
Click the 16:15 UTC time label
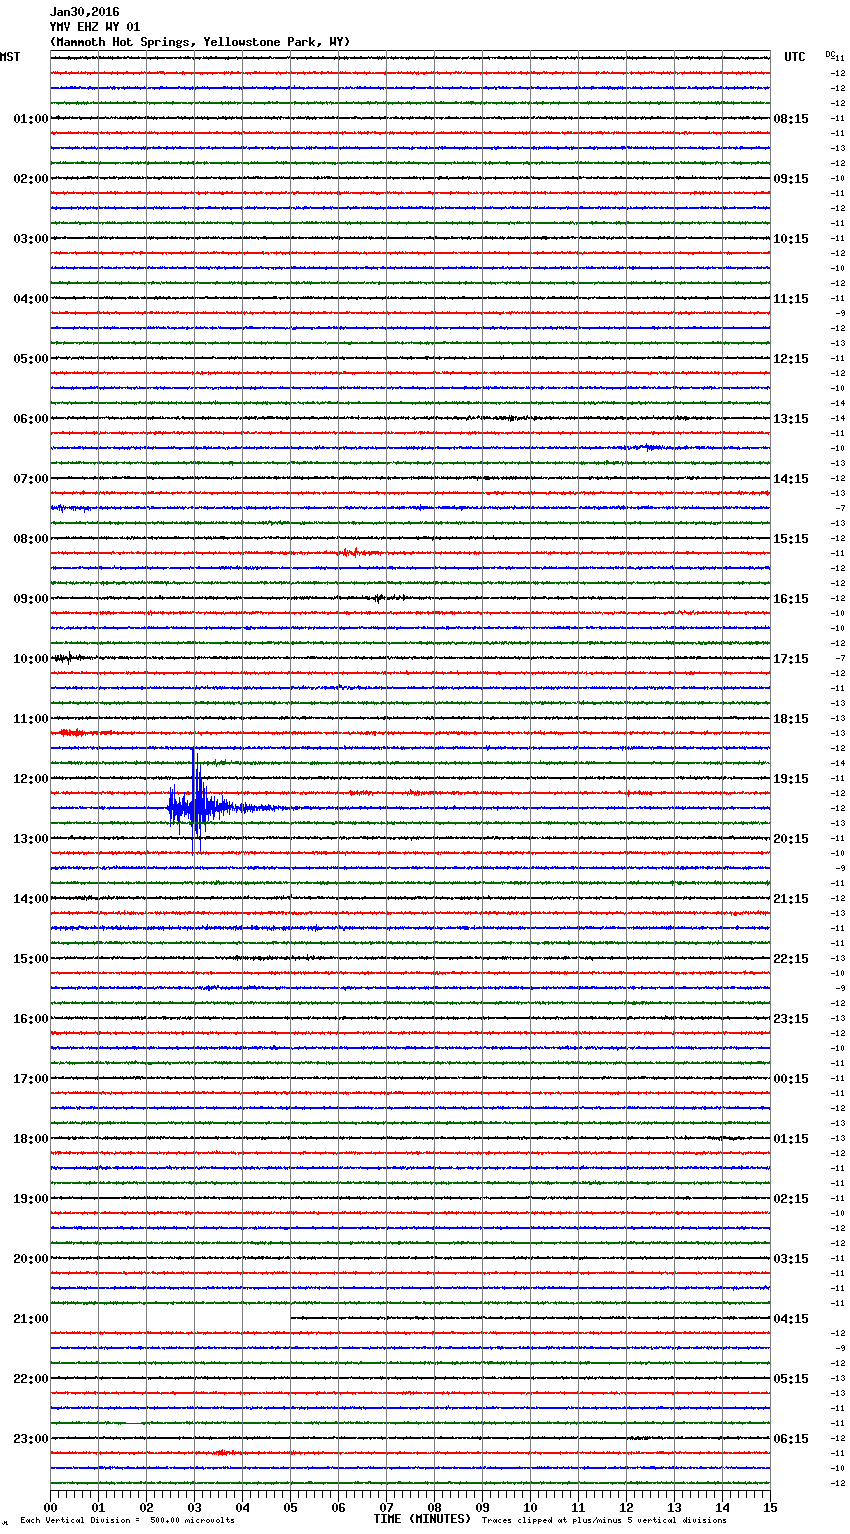791,599
